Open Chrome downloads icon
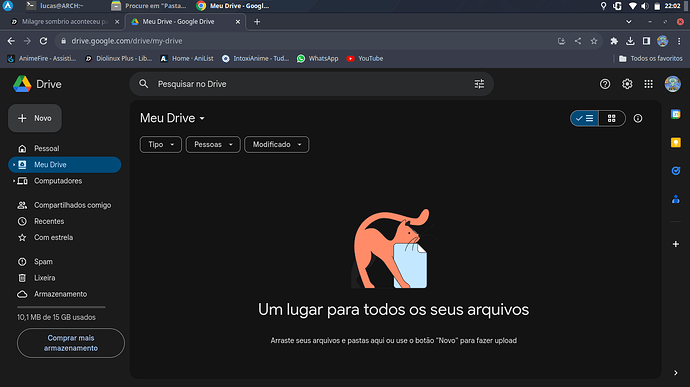690x387 pixels. [x=630, y=41]
